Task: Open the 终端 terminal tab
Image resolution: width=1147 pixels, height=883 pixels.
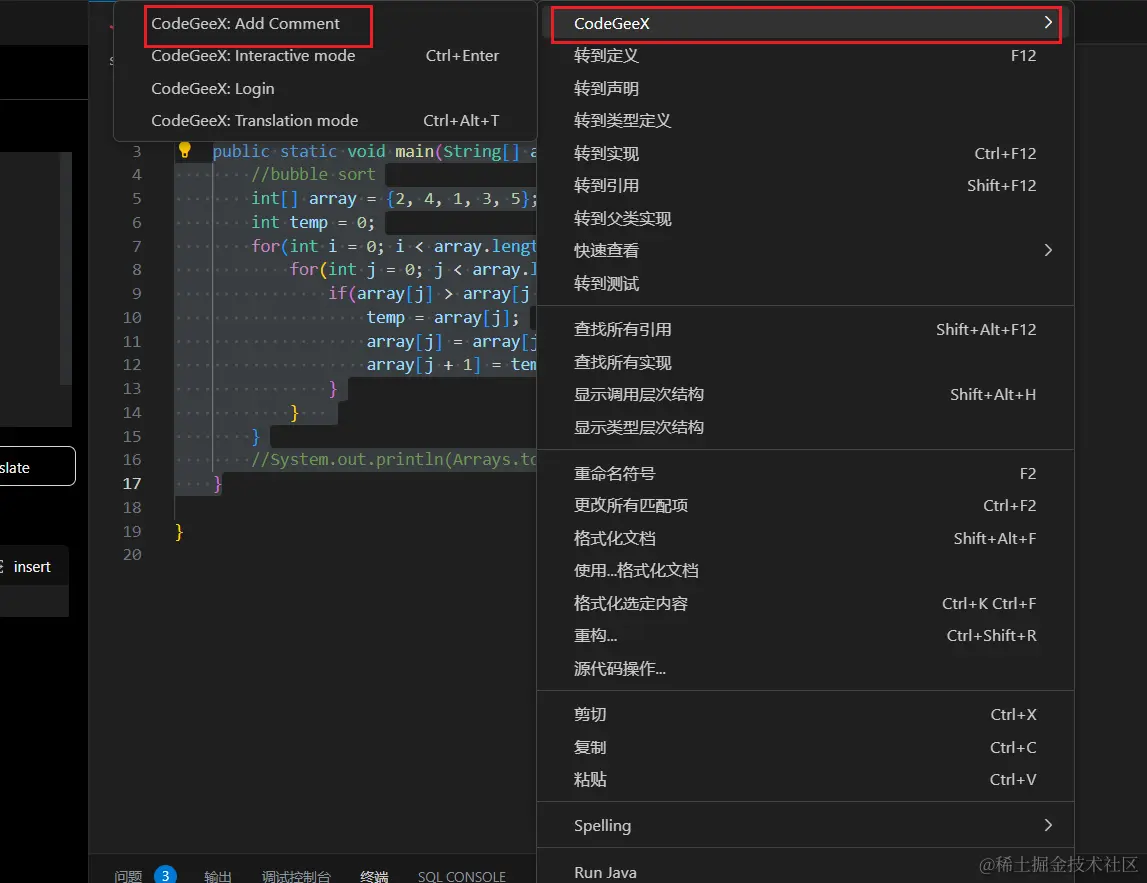Action: (x=374, y=876)
